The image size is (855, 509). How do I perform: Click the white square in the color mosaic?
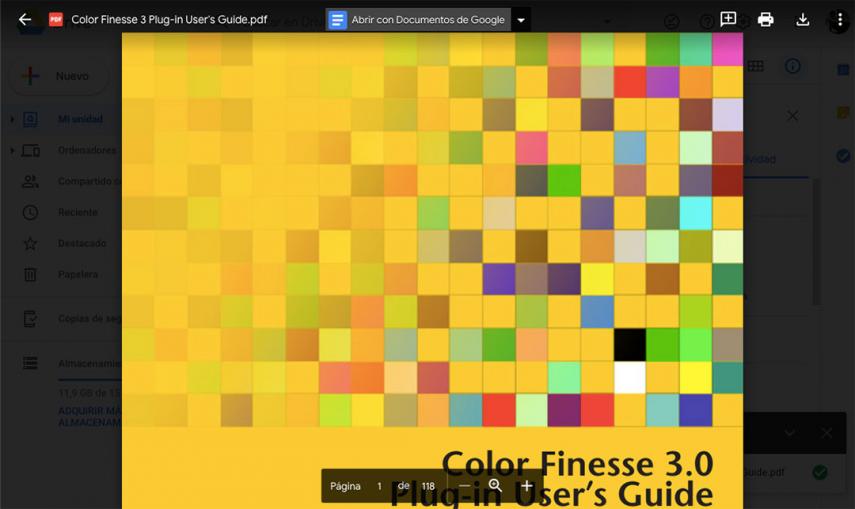630,378
